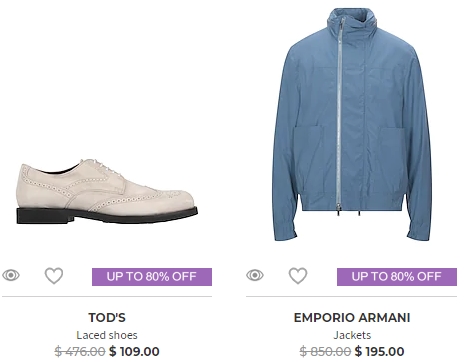Screen dimensions: 466x362
Task: Add Tod's laced shoes to wishlist heart
Action: coord(54,276)
